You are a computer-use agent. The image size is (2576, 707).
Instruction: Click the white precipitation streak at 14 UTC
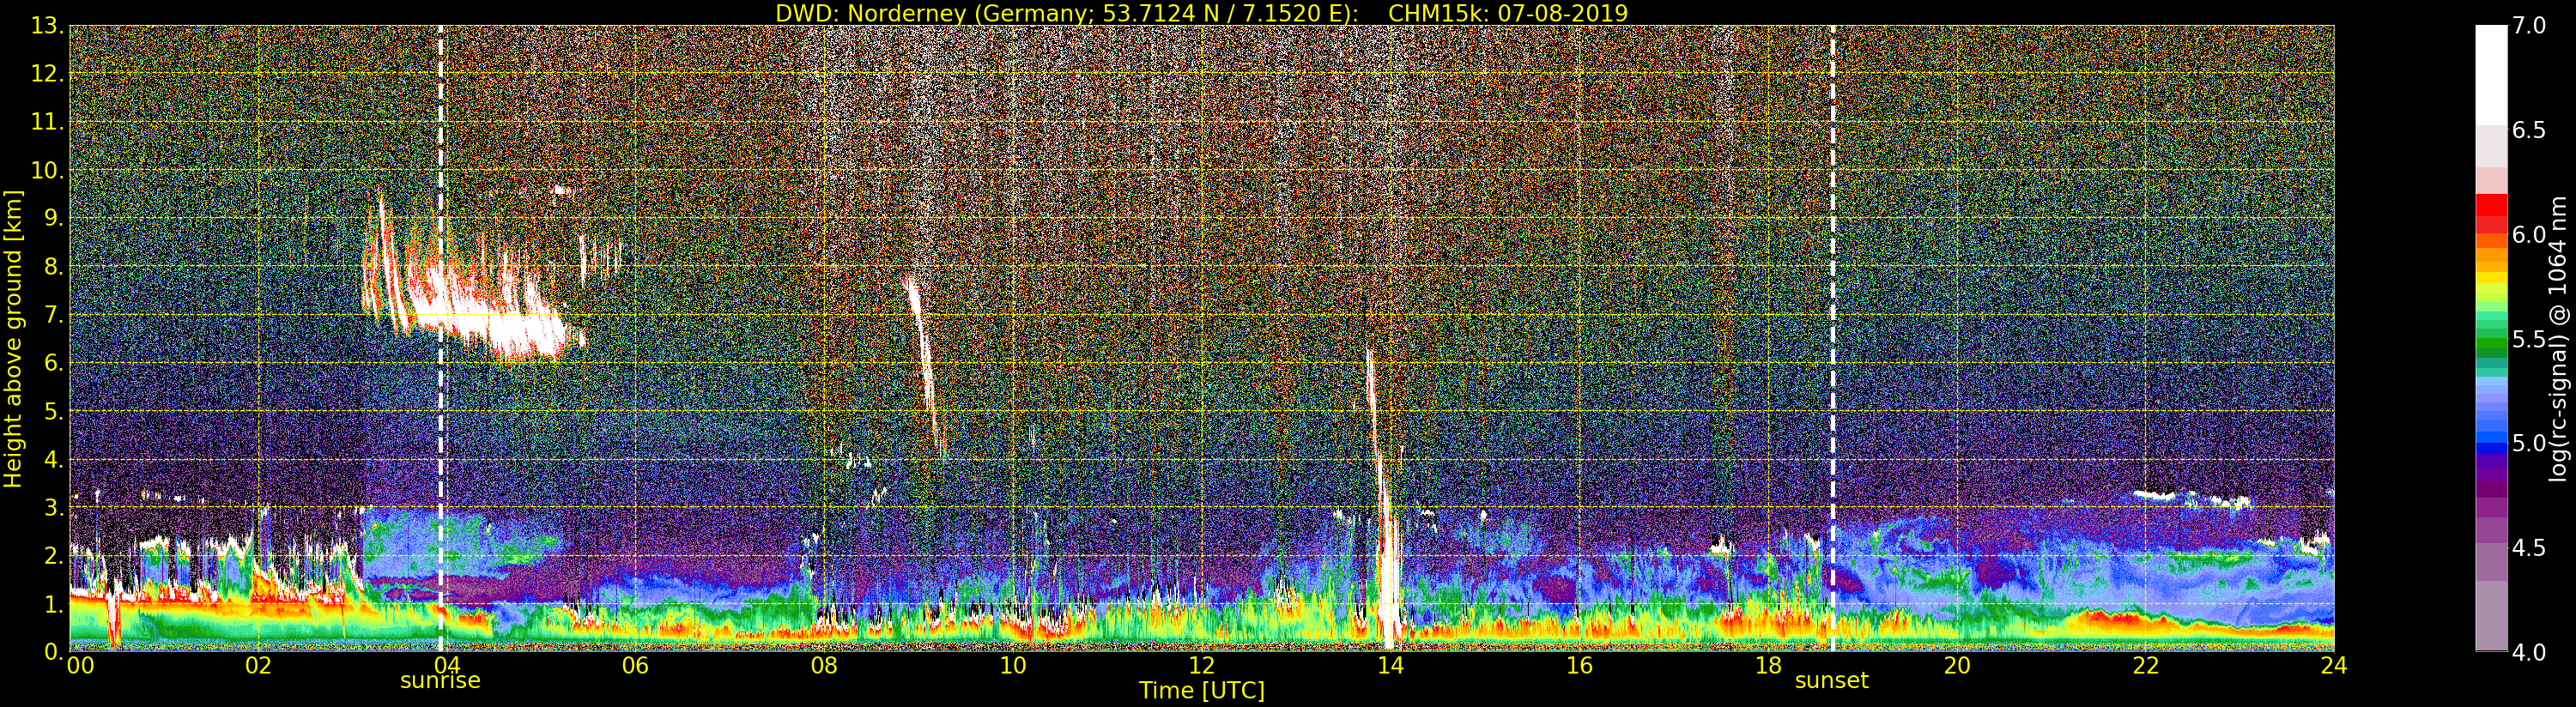1386,560
